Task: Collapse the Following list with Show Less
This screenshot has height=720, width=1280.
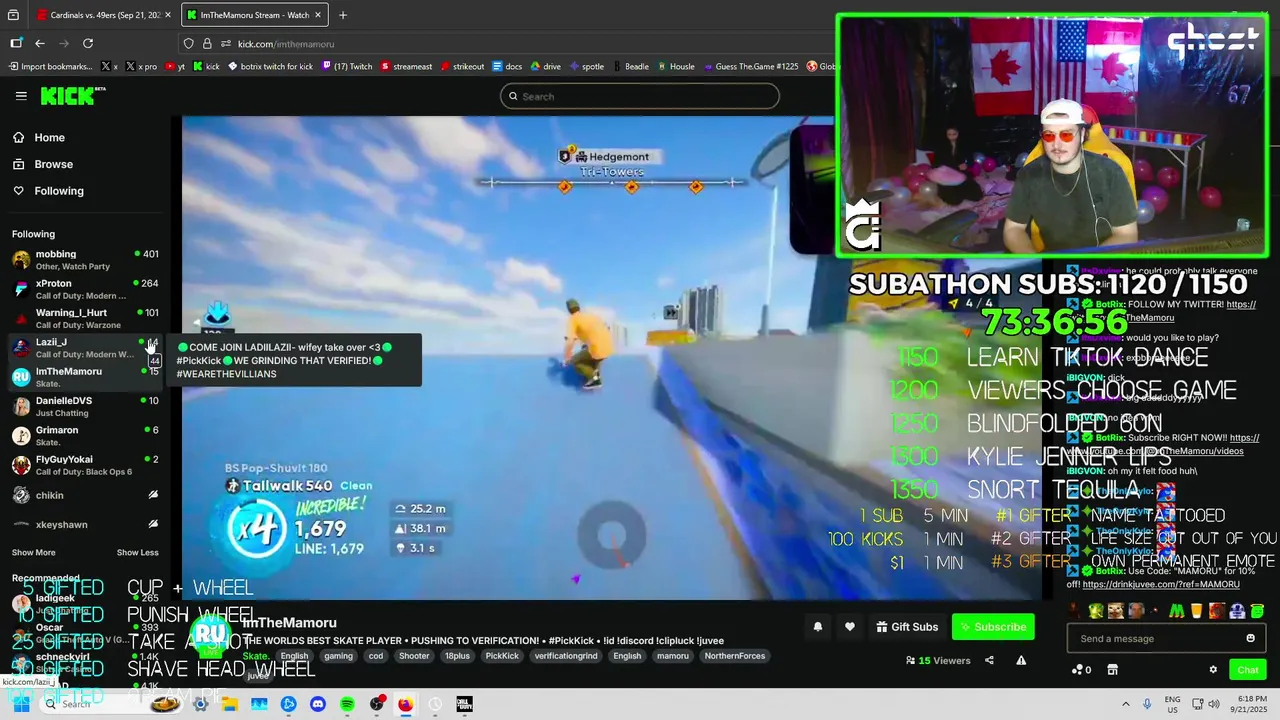Action: [x=137, y=552]
